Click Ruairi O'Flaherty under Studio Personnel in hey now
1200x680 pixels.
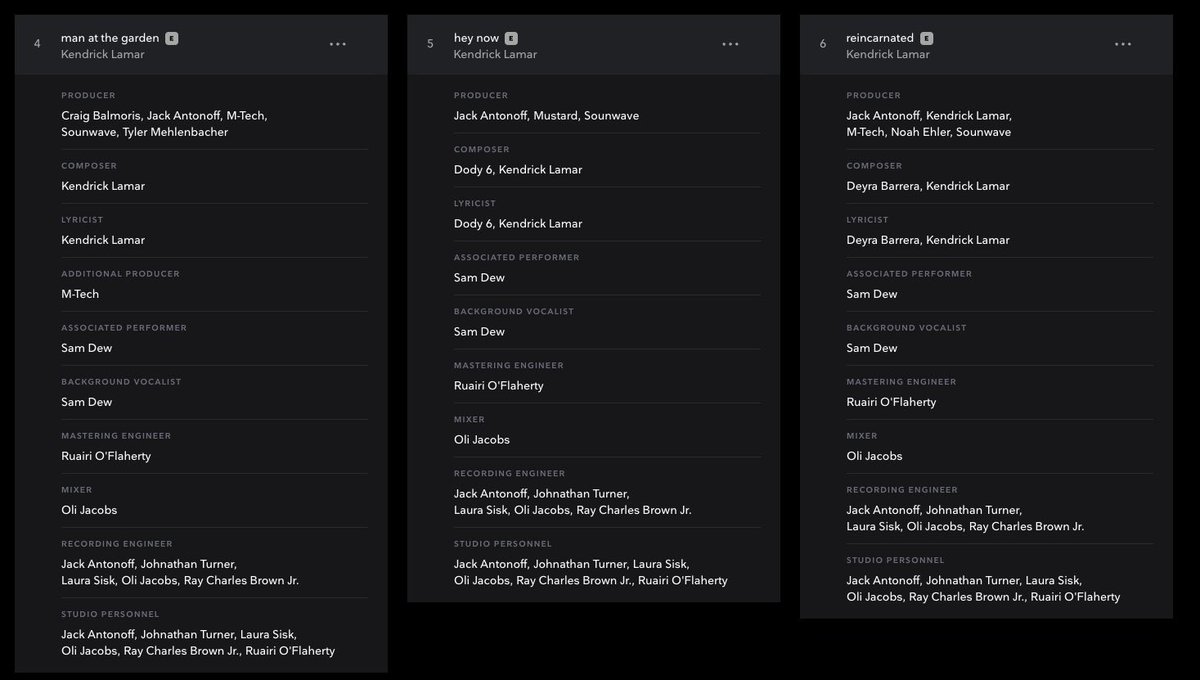[683, 581]
